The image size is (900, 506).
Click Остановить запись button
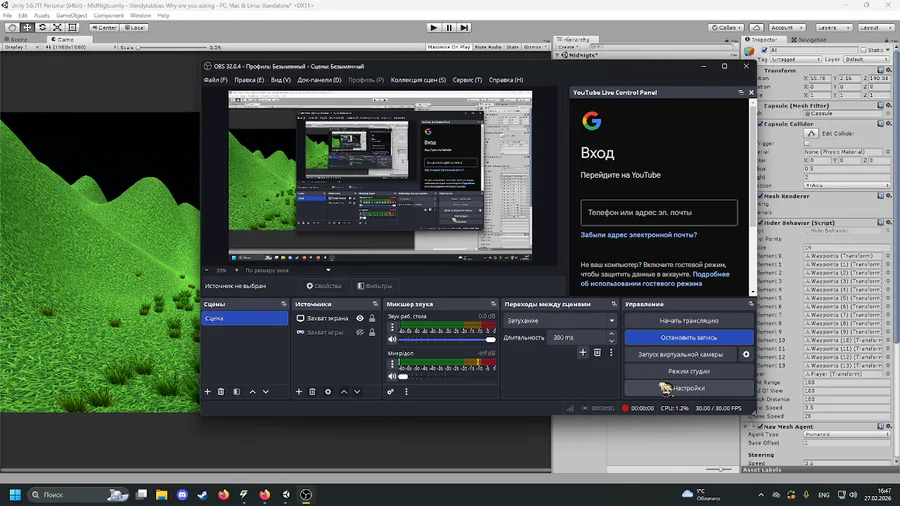coord(688,337)
